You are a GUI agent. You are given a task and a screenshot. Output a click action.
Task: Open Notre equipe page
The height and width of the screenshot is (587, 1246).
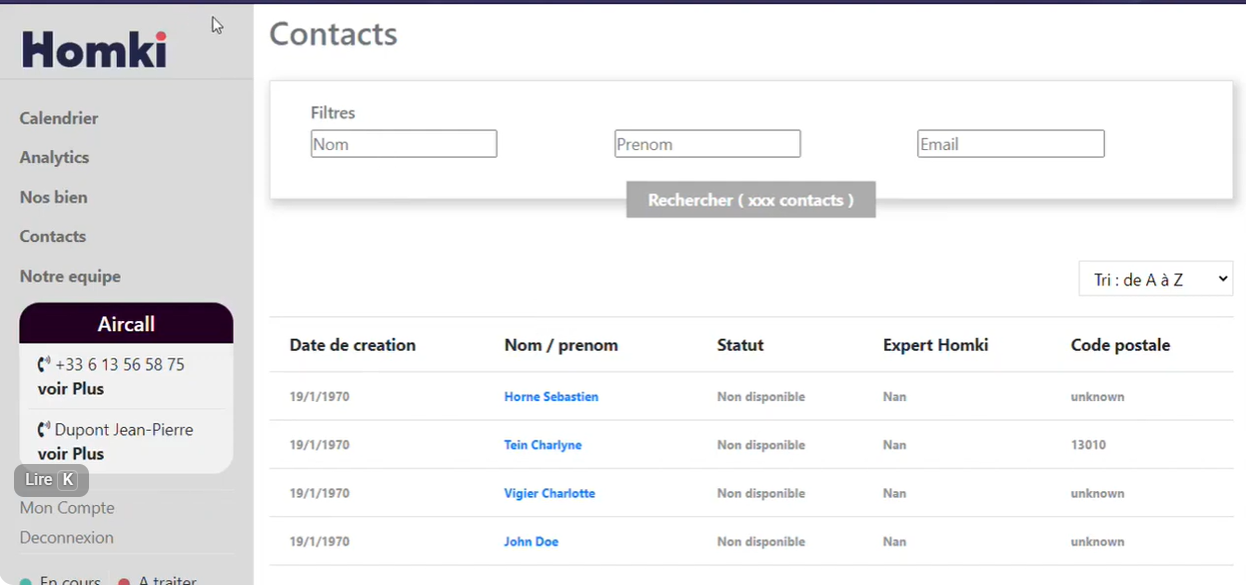(70, 276)
